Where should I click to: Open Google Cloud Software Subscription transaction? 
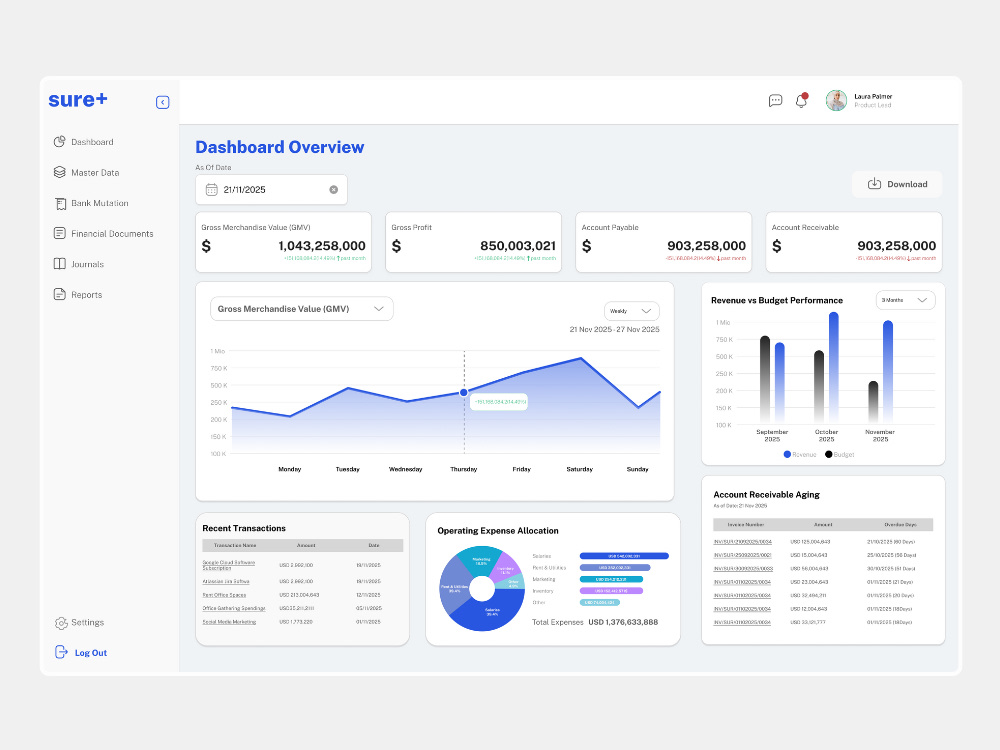point(228,565)
